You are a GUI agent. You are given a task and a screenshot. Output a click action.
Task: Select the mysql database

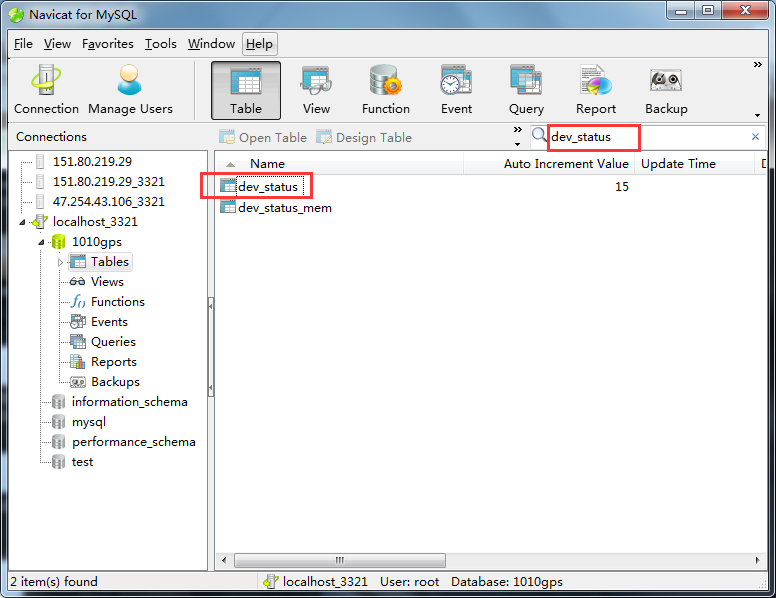89,422
